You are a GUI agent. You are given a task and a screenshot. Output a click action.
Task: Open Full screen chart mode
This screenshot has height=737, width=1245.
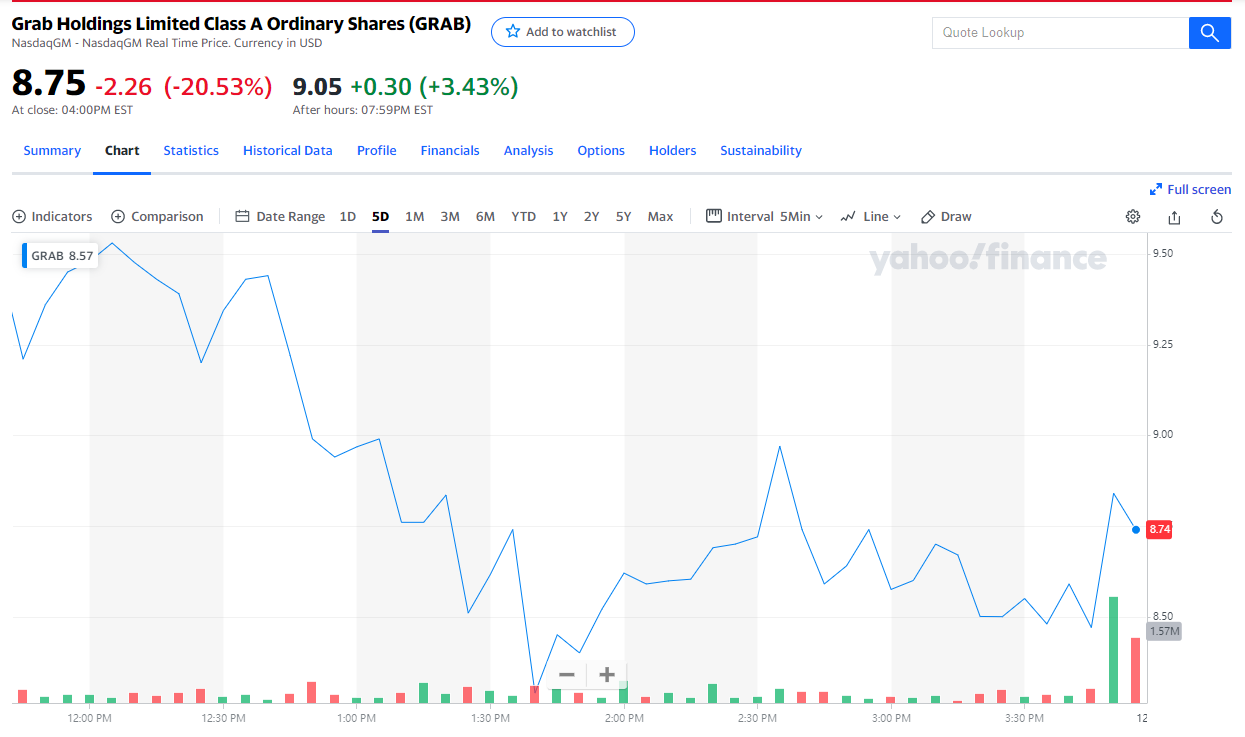click(x=1190, y=189)
